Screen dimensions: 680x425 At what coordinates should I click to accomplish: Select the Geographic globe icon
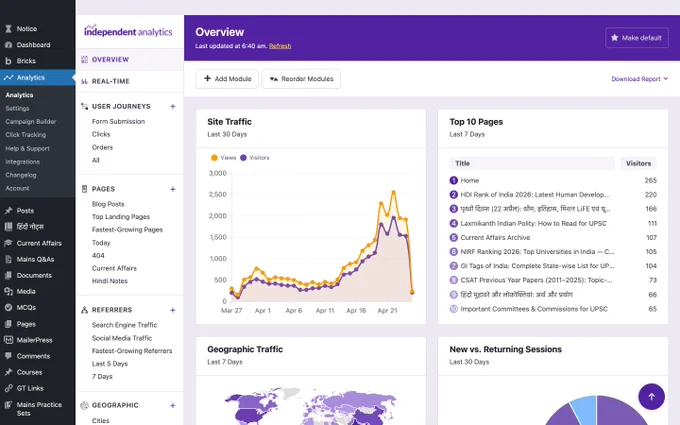coord(84,405)
